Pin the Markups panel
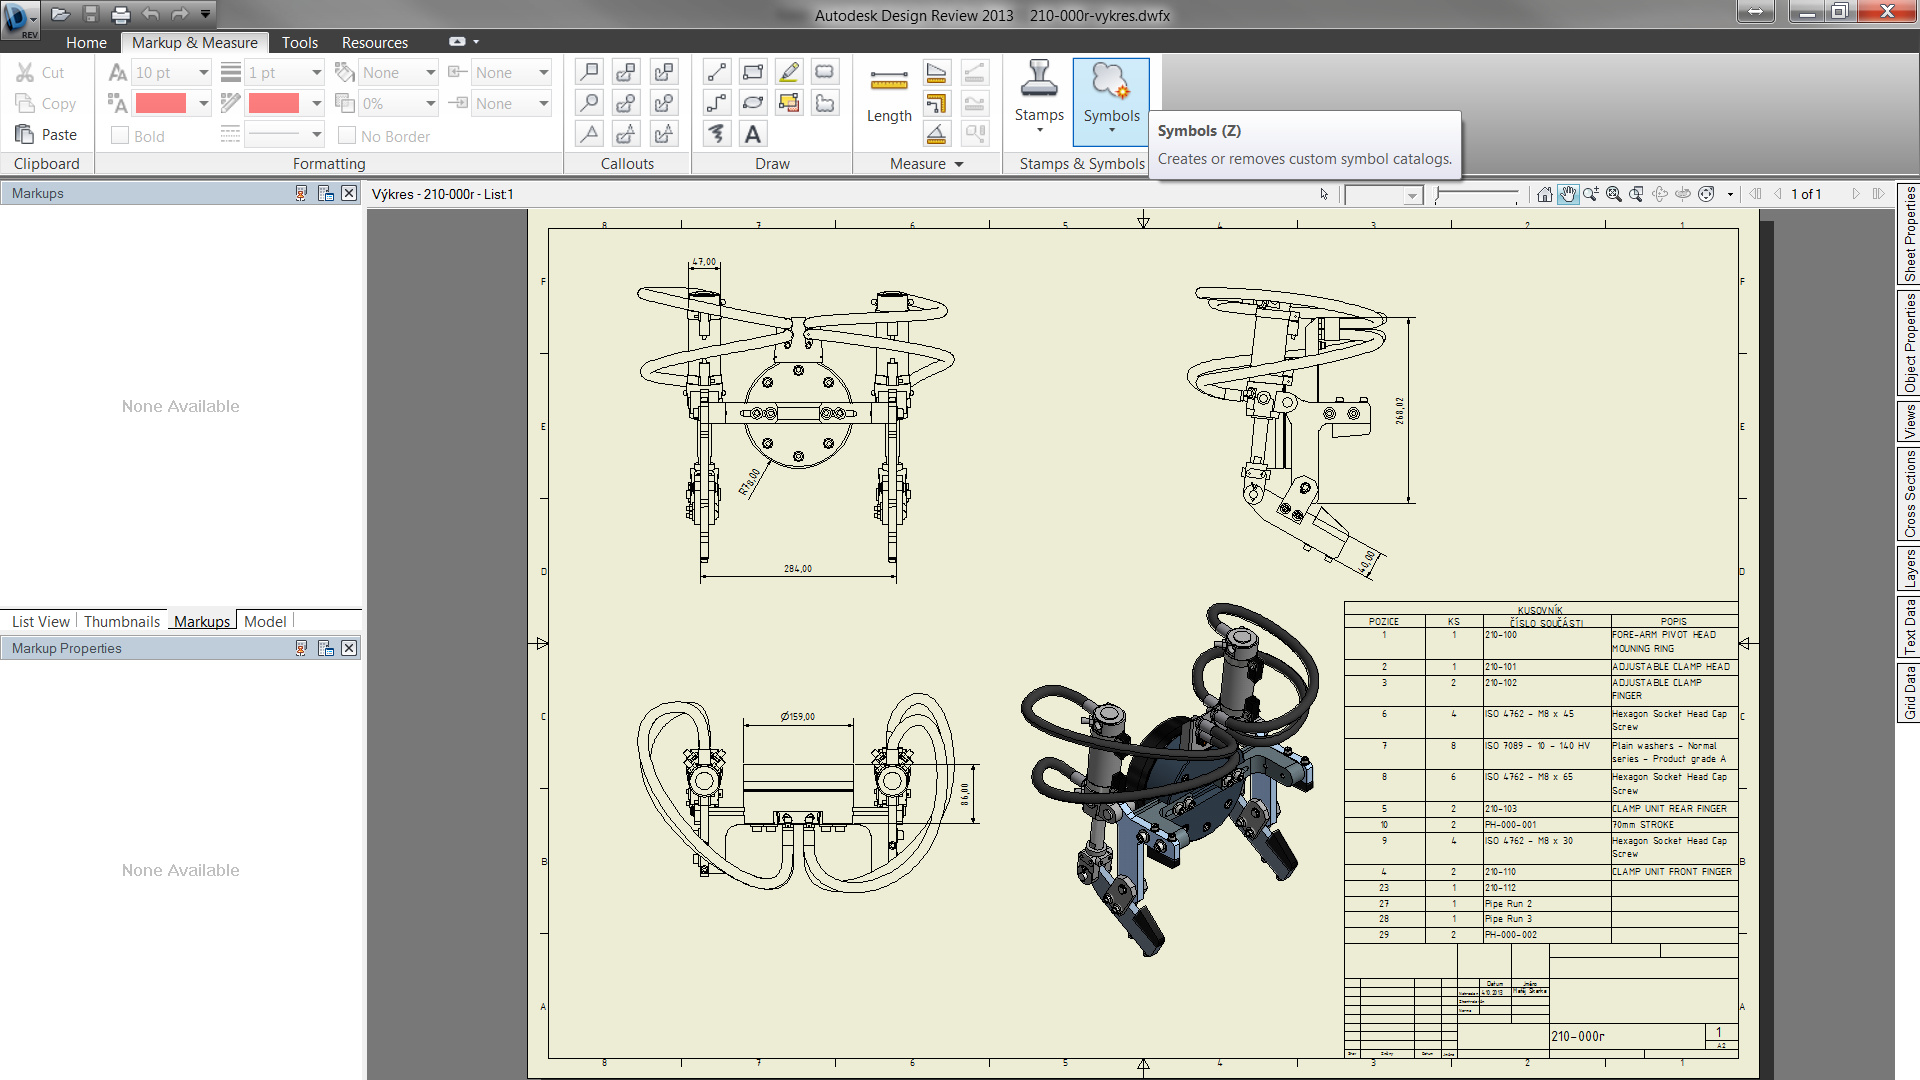This screenshot has height=1080, width=1920. pyautogui.click(x=301, y=193)
